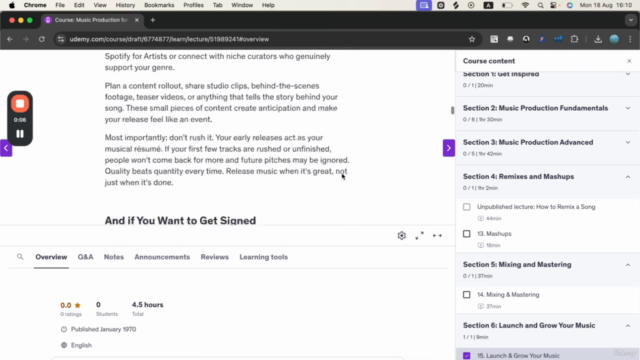Go to next lecture arrow
640x360 pixels.
tap(449, 148)
